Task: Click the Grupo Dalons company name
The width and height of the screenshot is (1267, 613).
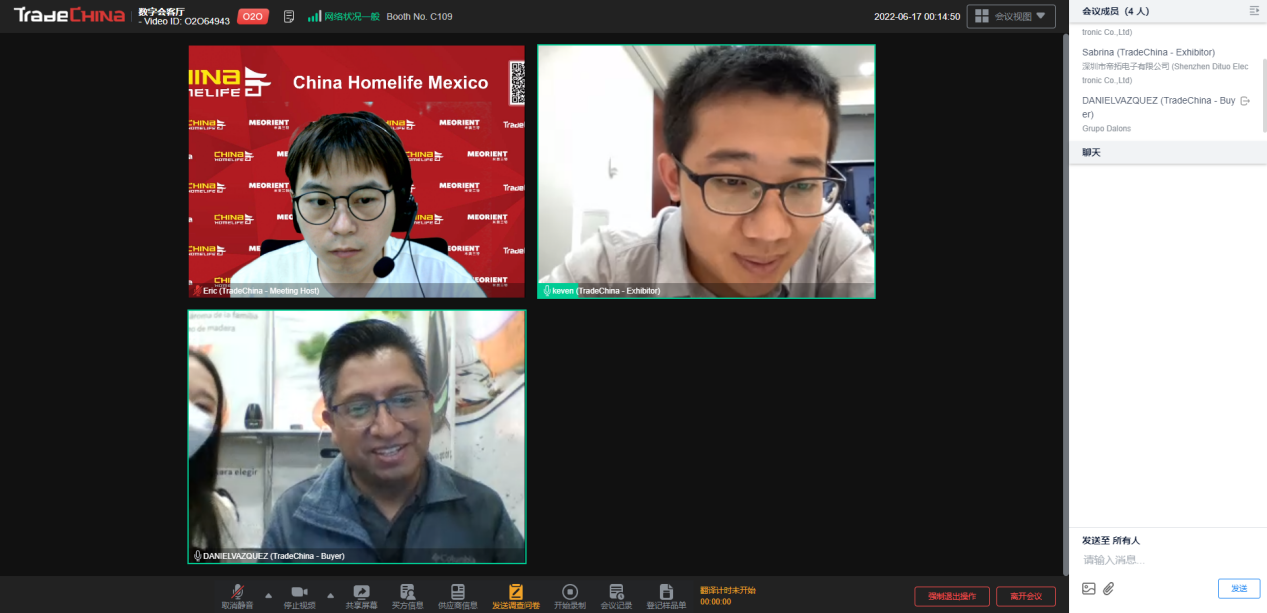Action: click(x=1106, y=129)
